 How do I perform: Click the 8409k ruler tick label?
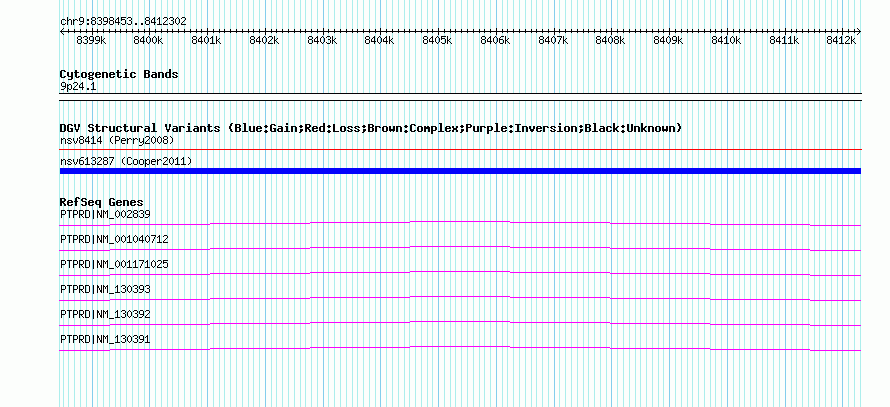coord(668,40)
